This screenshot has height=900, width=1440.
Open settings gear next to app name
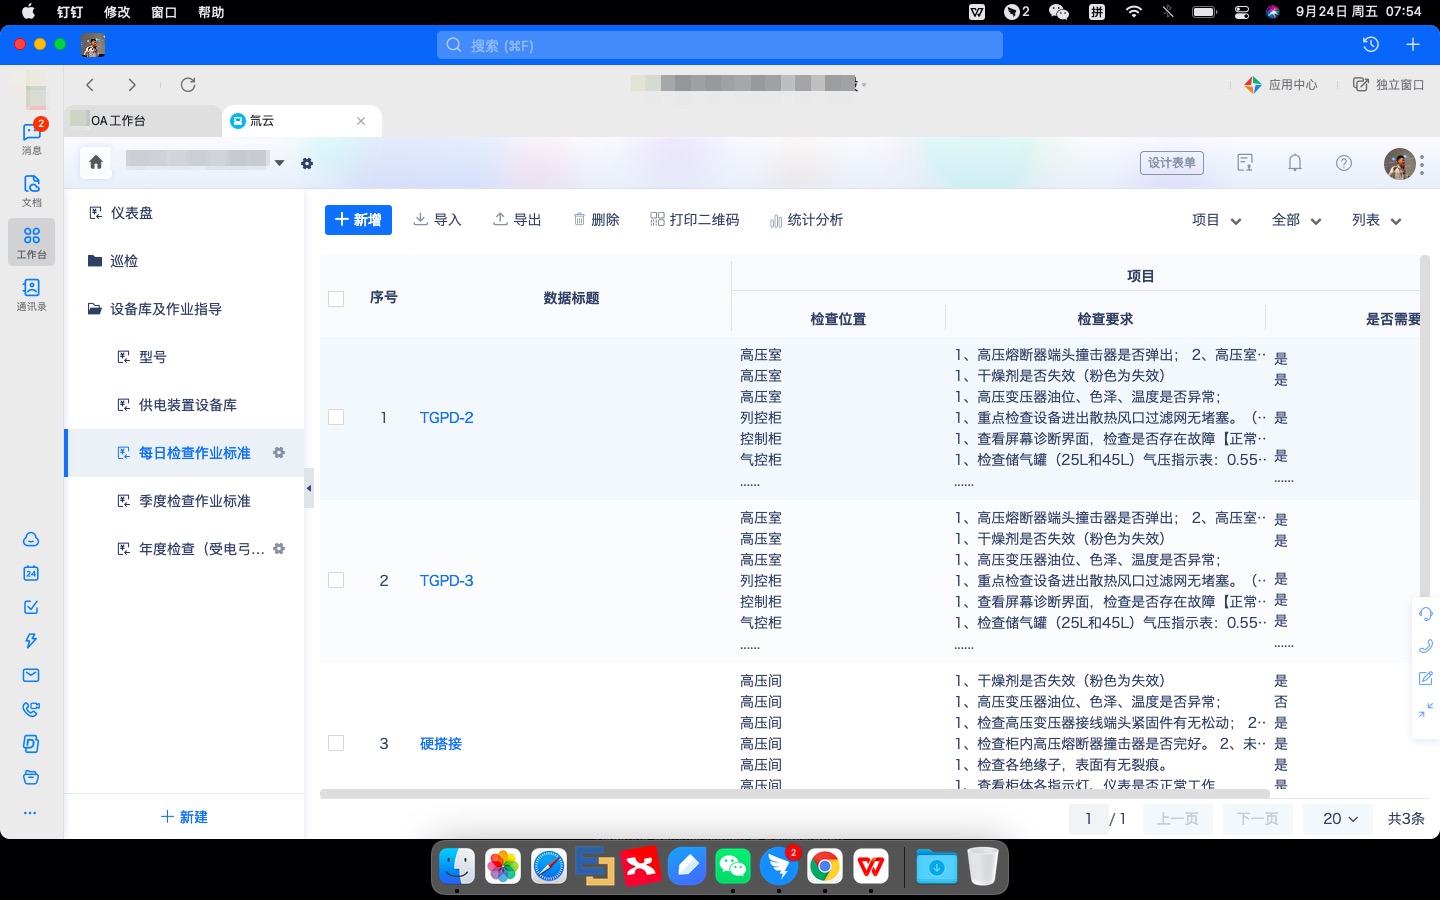(x=307, y=163)
